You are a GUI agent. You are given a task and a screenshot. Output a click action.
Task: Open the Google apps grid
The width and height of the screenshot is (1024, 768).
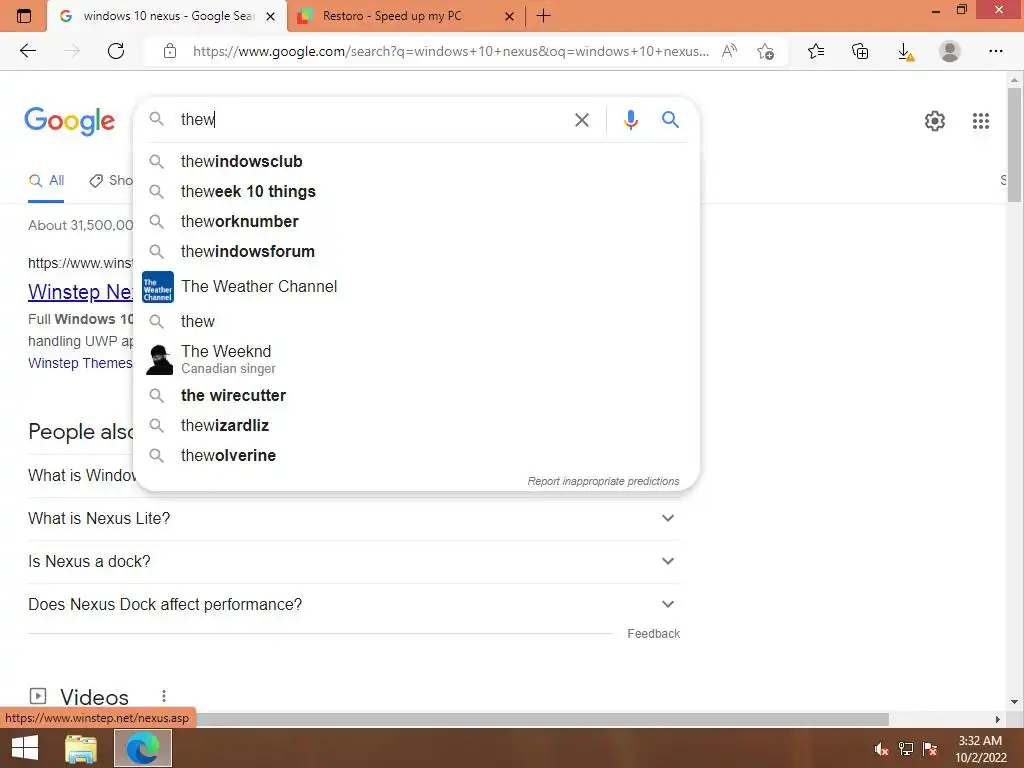[980, 121]
